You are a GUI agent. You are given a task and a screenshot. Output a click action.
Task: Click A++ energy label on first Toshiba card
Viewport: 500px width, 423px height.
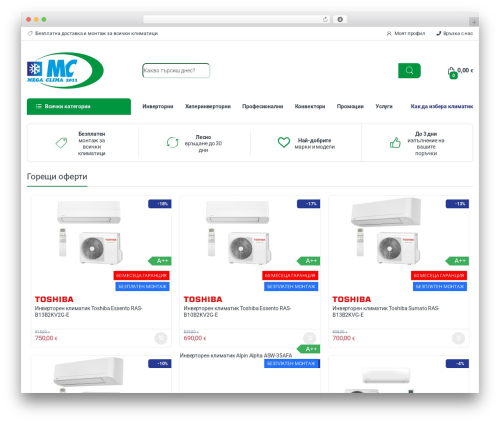point(160,261)
